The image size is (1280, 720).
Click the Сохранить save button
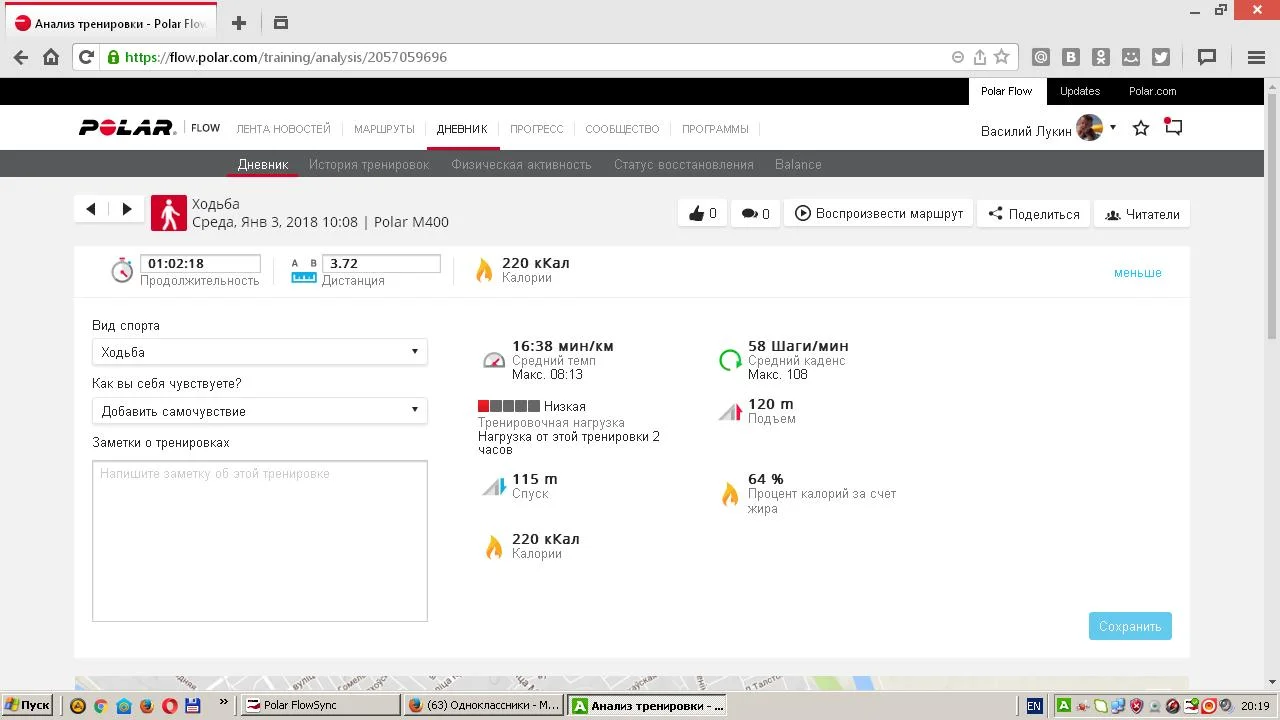(1130, 626)
